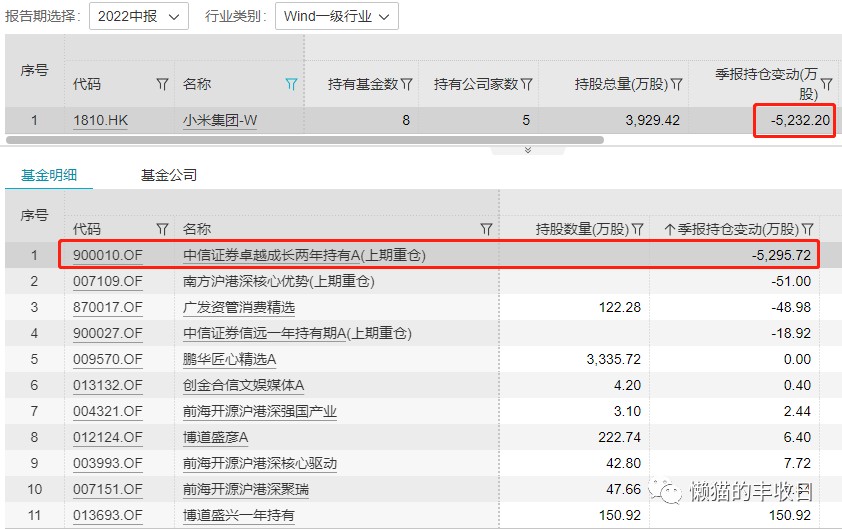Viewport: 842px width, 529px height.
Task: Click filter icon beside 持有基金数 header
Action: [407, 85]
